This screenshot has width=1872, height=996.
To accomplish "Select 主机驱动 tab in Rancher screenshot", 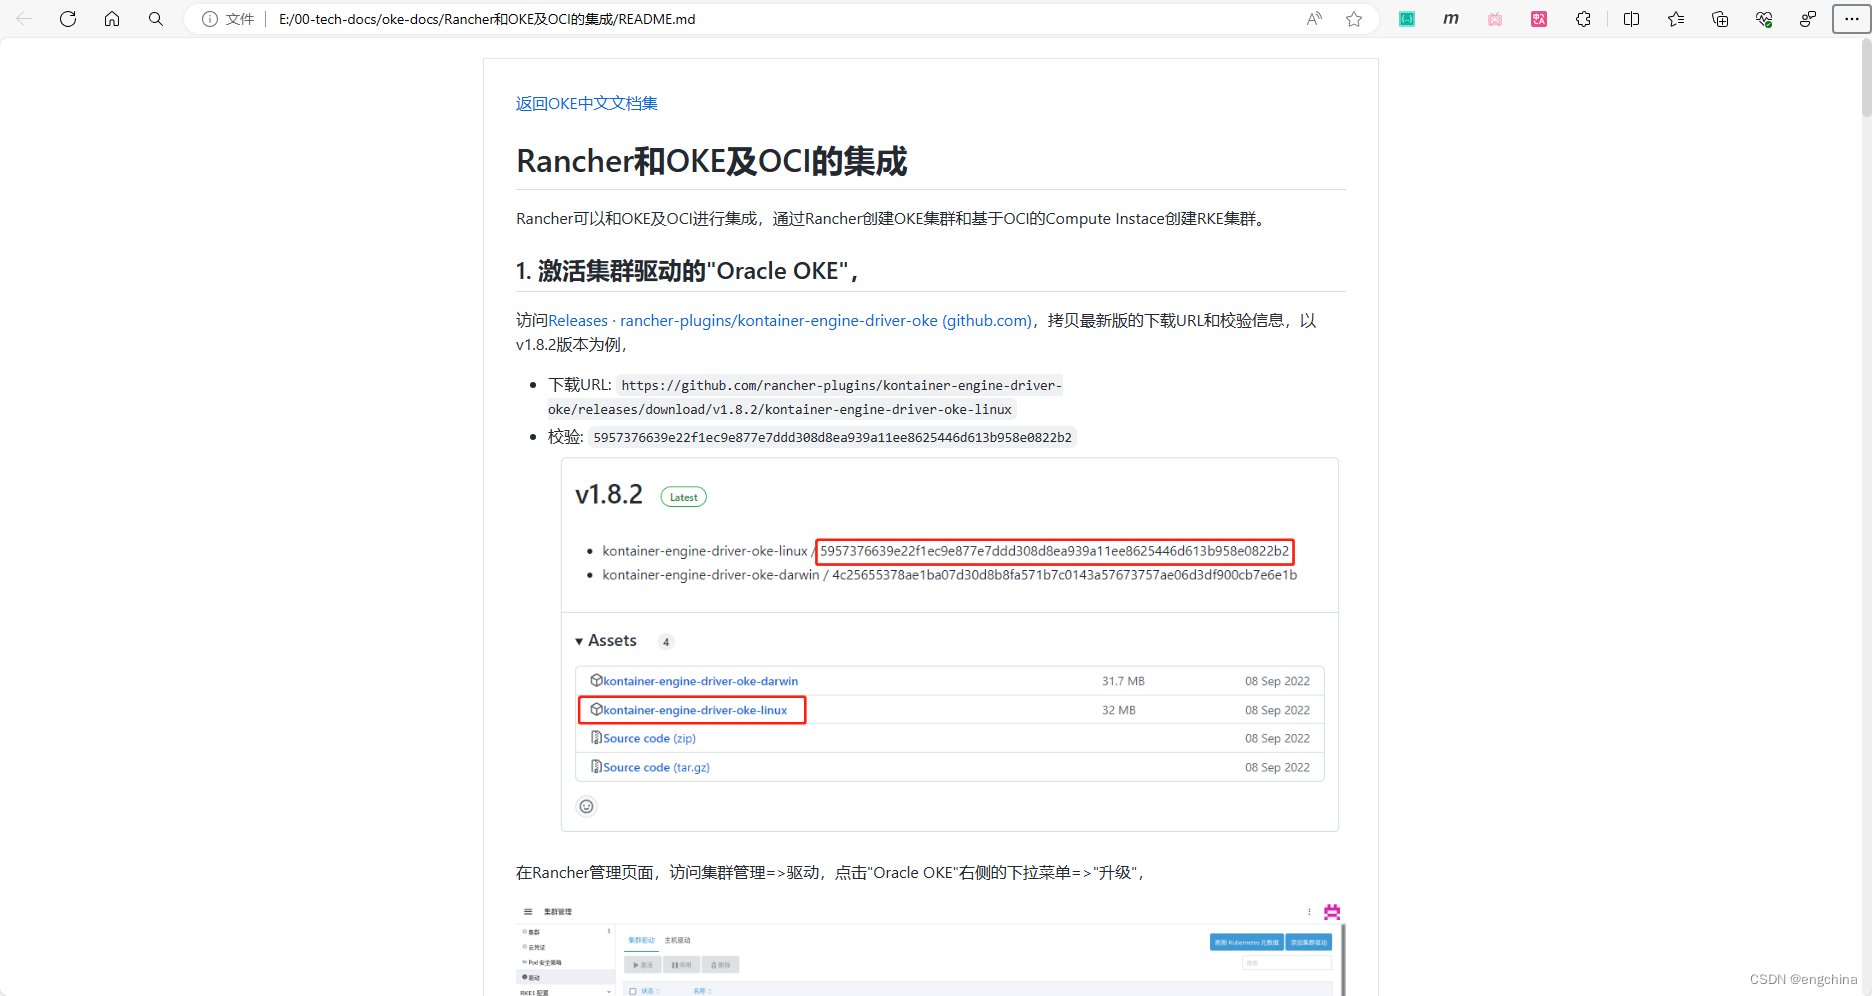I will click(x=677, y=940).
